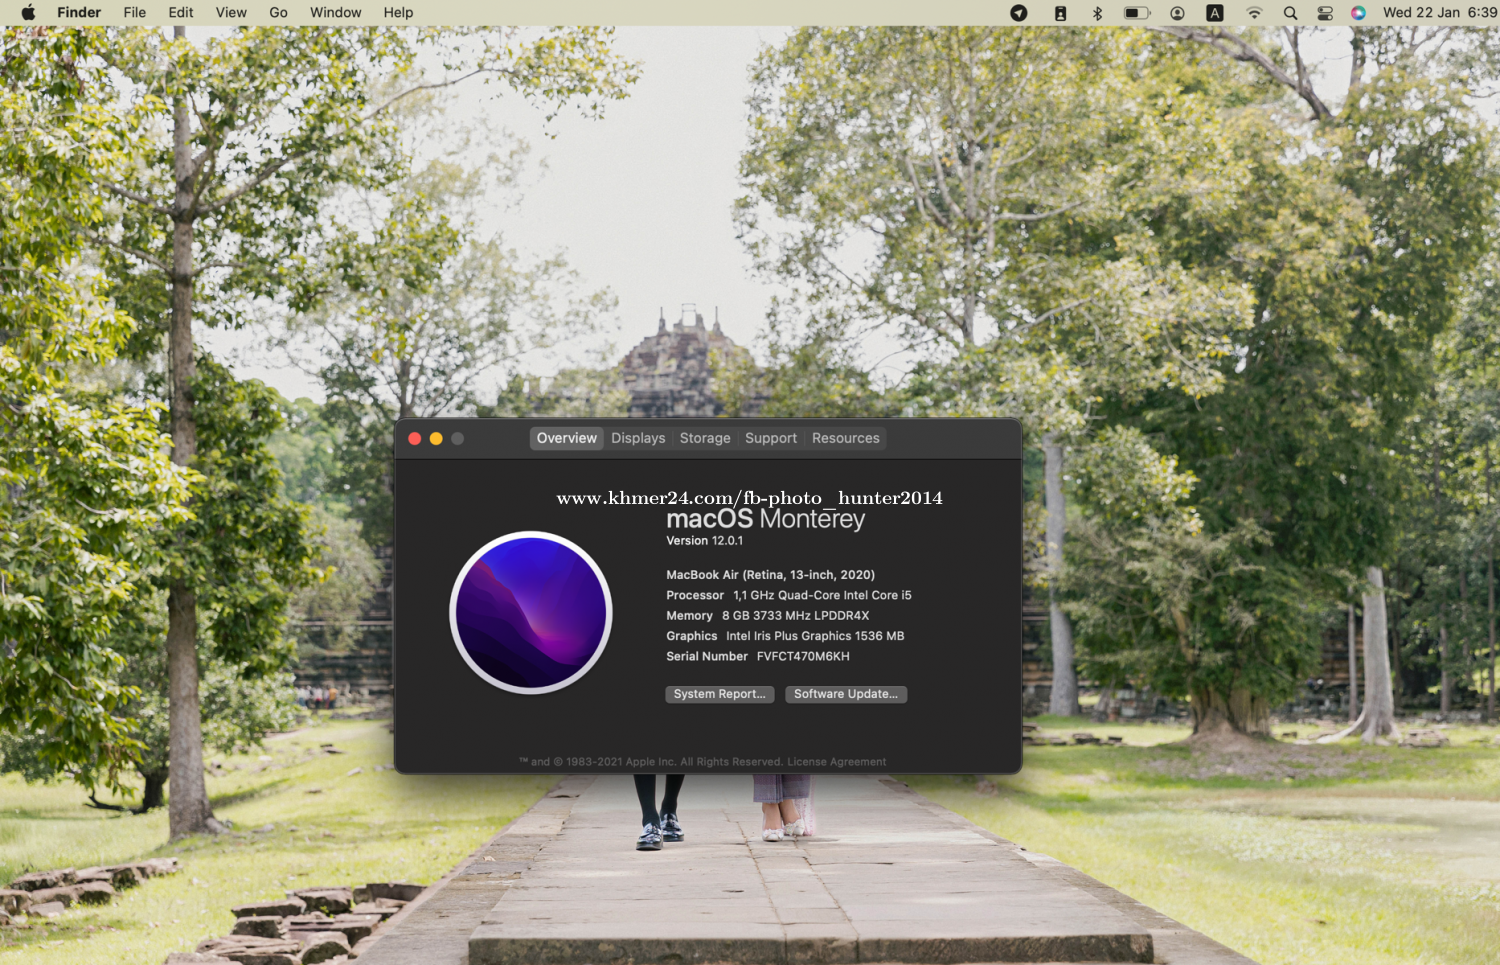Switch to the Storage tab
The image size is (1500, 965).
[x=705, y=438]
